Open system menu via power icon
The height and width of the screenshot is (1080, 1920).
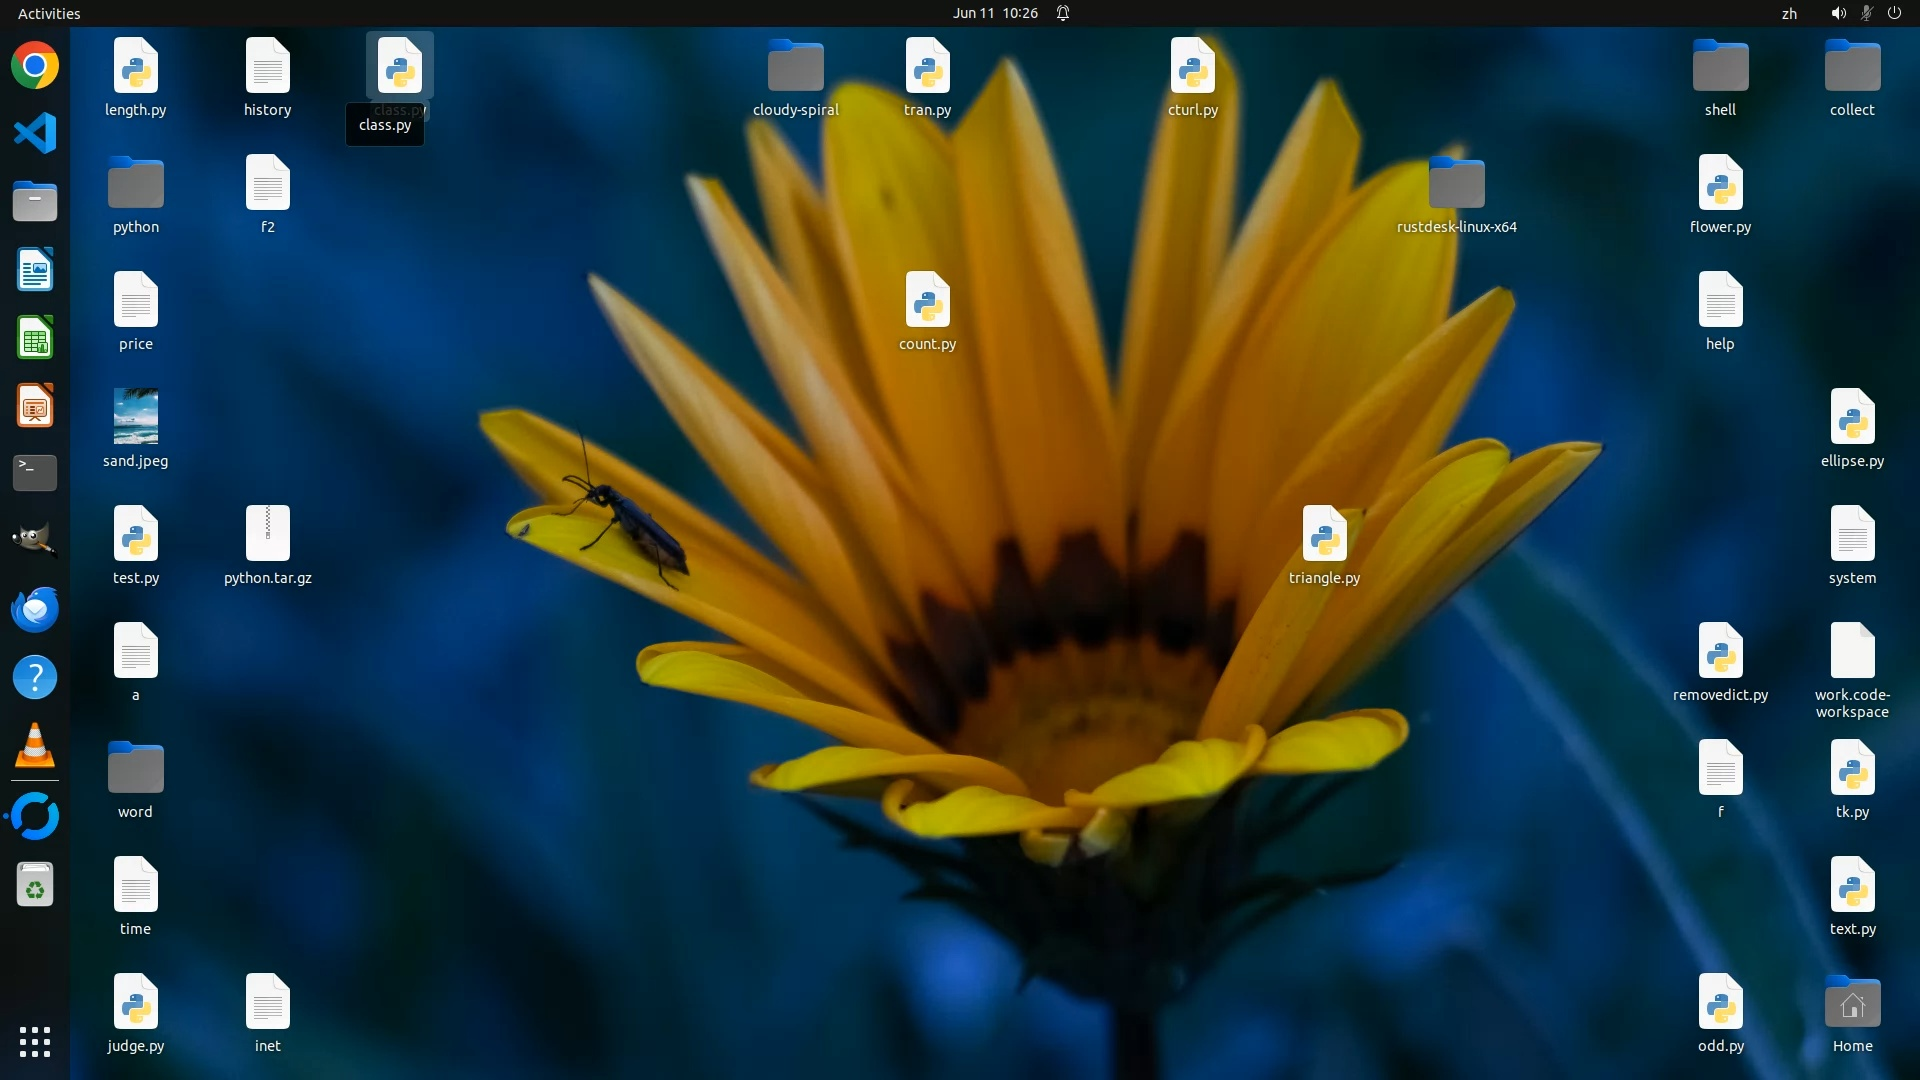pos(1894,13)
